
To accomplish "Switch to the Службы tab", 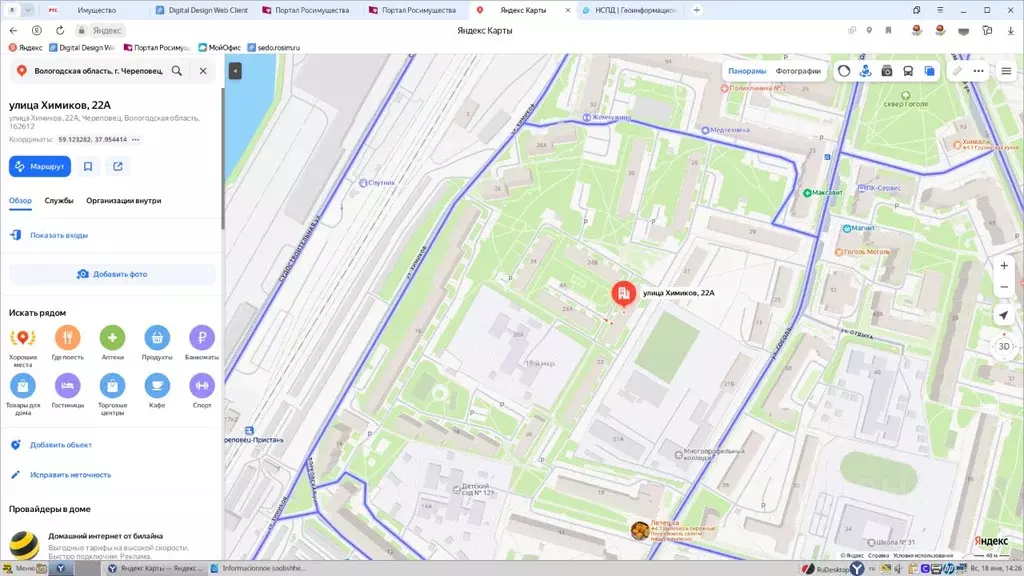I will point(59,201).
